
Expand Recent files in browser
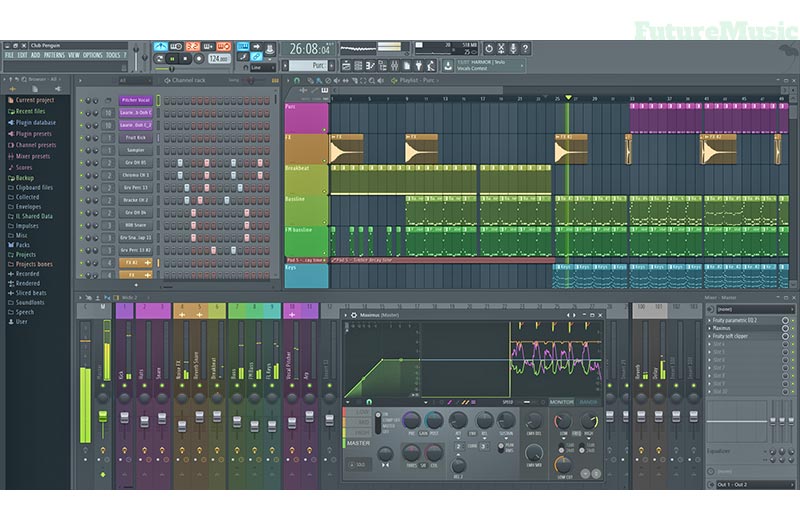(x=31, y=111)
